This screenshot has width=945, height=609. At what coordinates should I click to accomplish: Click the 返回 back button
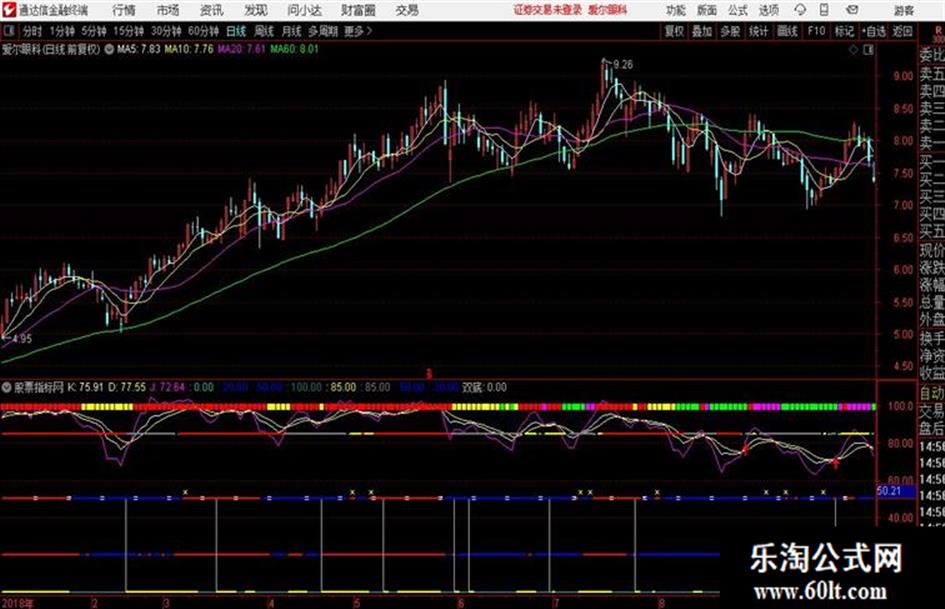(902, 31)
